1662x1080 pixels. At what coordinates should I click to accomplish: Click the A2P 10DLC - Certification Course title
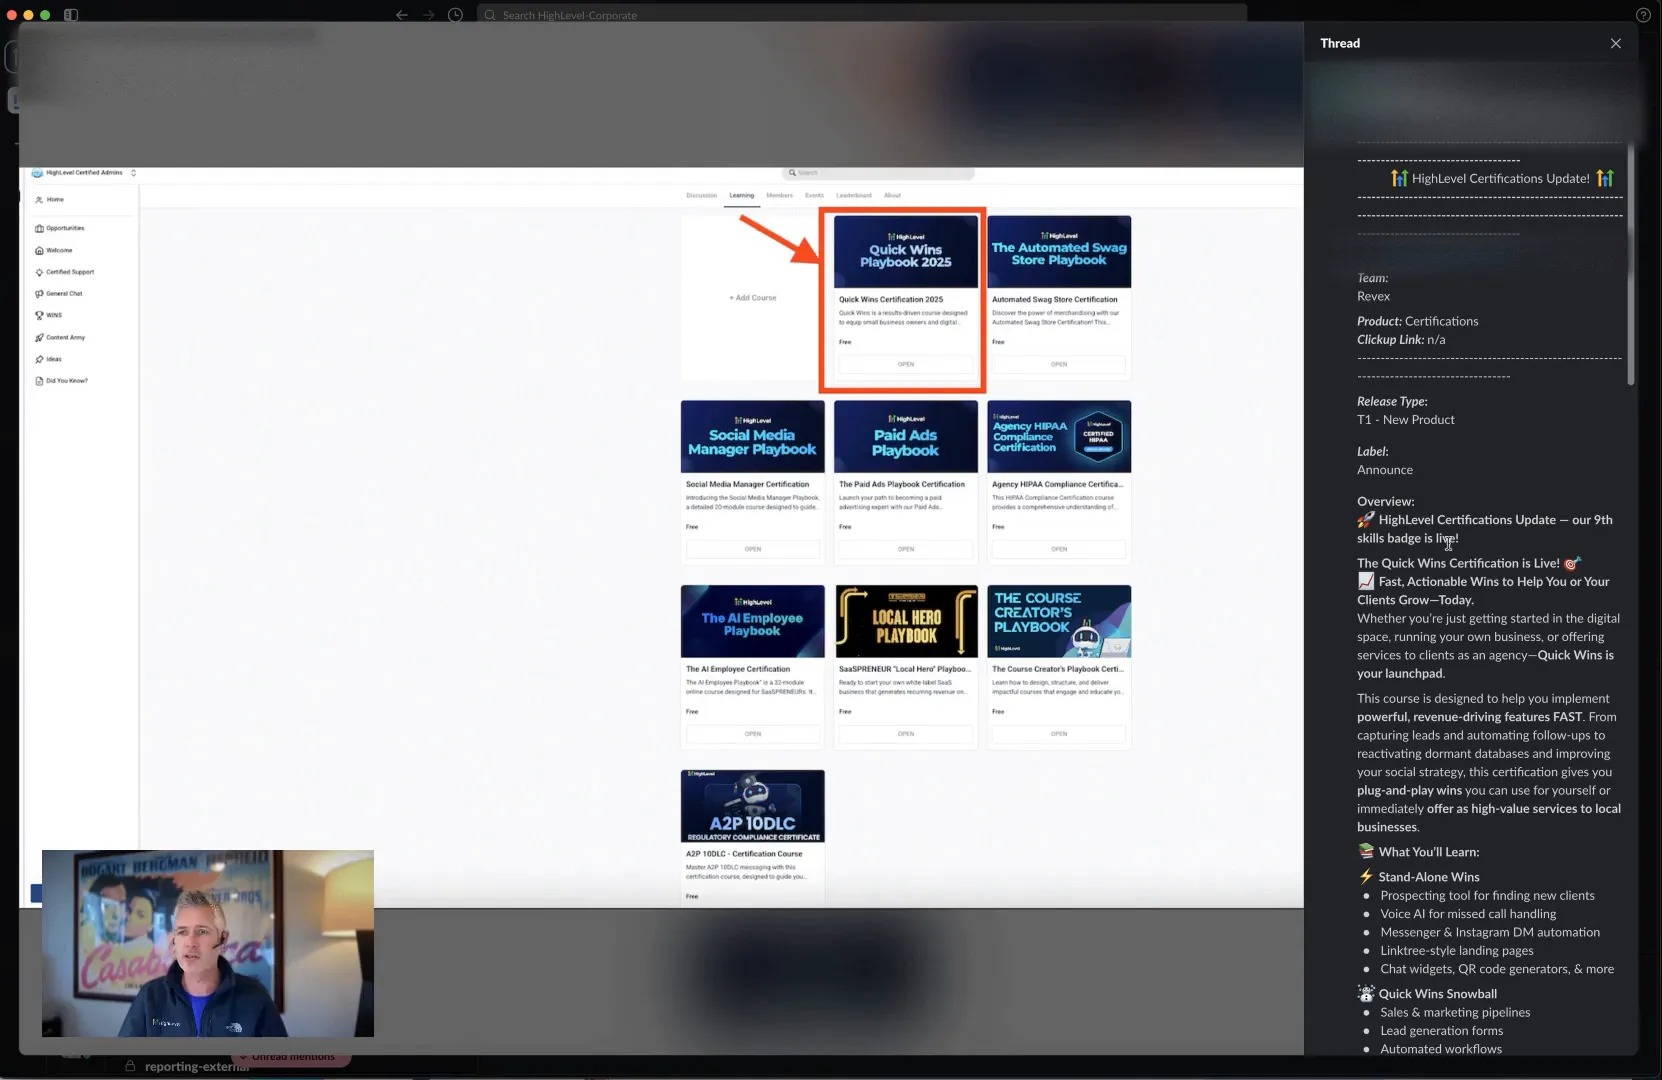pos(744,854)
